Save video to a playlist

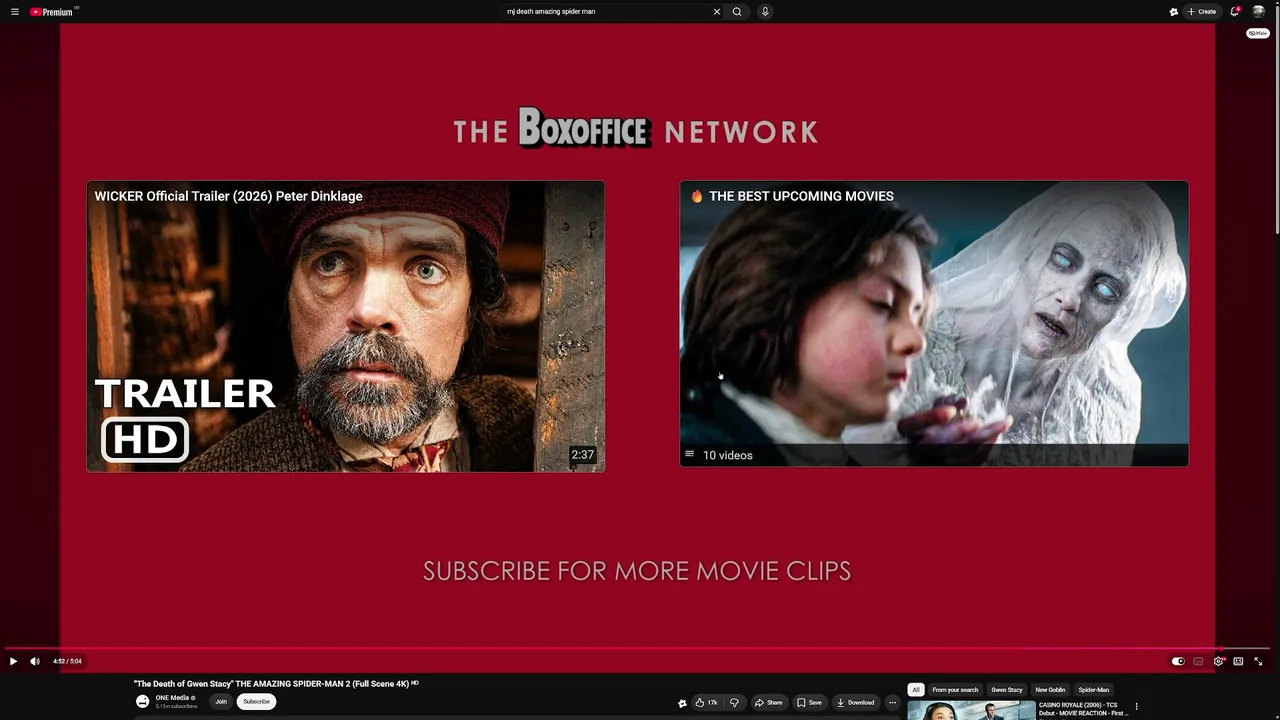(810, 703)
